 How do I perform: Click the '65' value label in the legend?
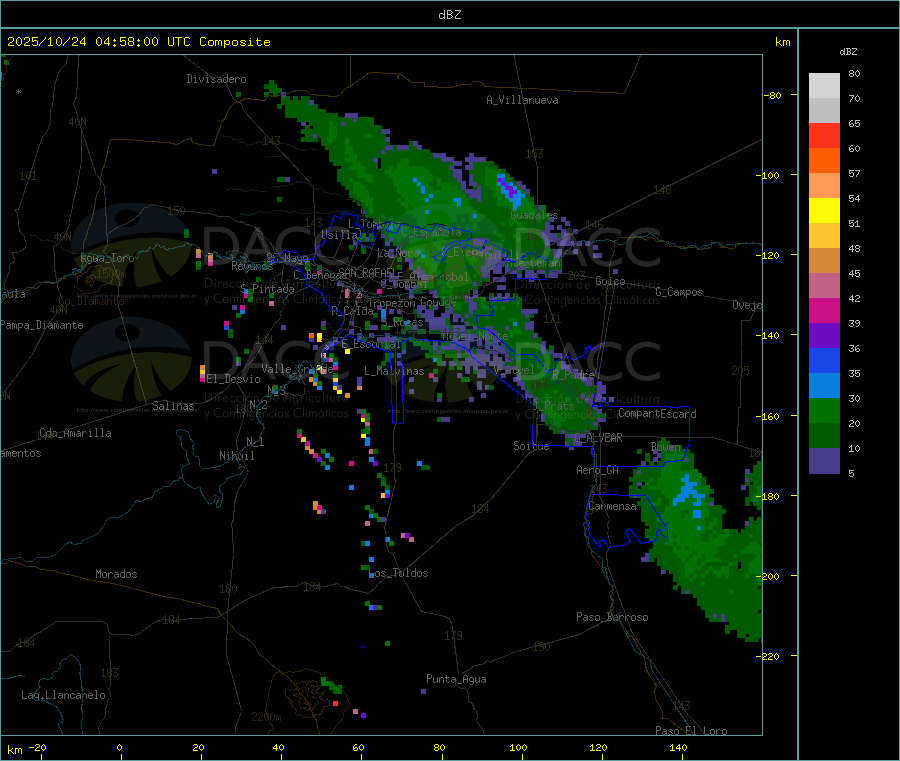(854, 123)
